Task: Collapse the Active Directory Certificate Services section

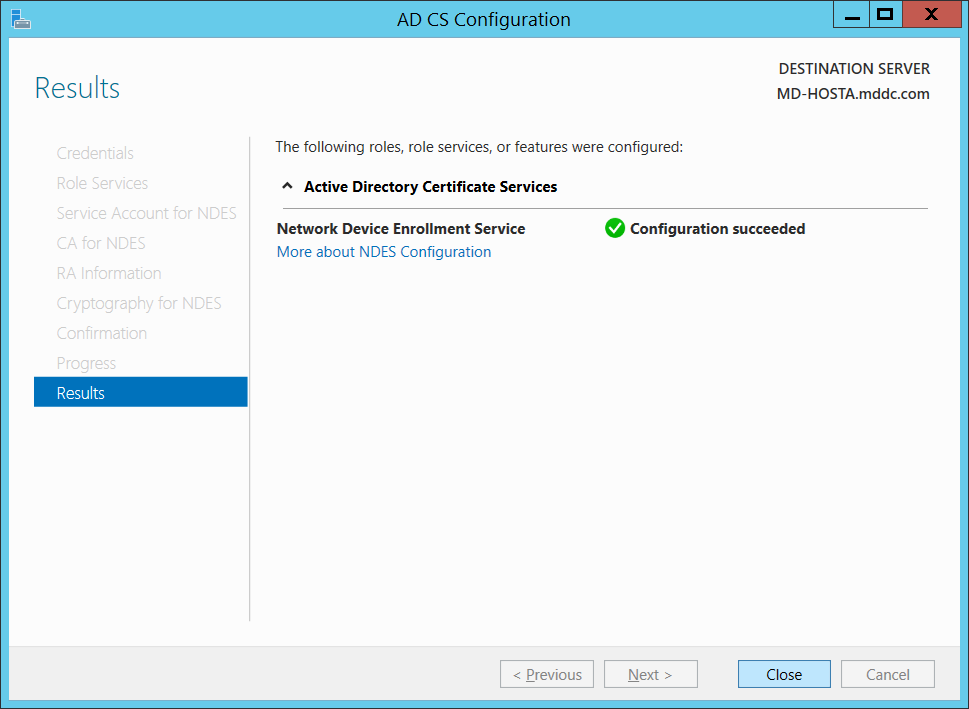Action: (x=287, y=185)
